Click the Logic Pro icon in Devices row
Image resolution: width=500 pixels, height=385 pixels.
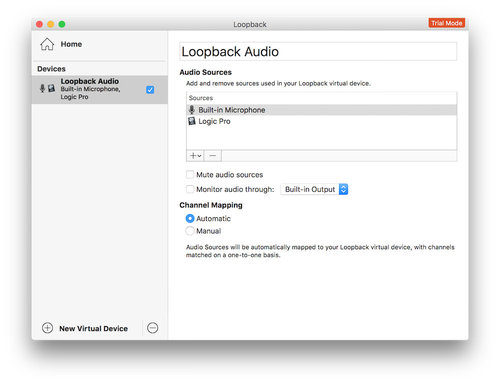[51, 88]
